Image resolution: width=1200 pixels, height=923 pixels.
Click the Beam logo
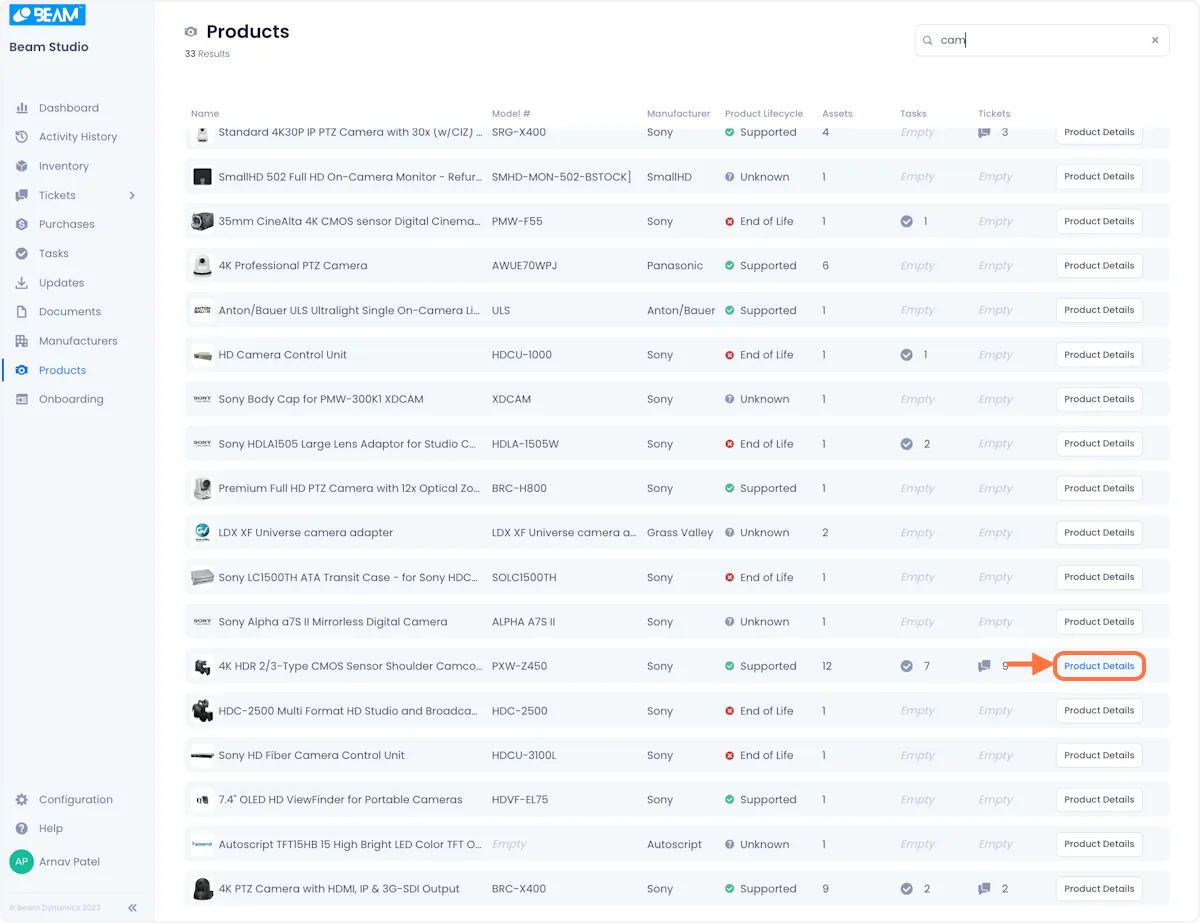(47, 15)
